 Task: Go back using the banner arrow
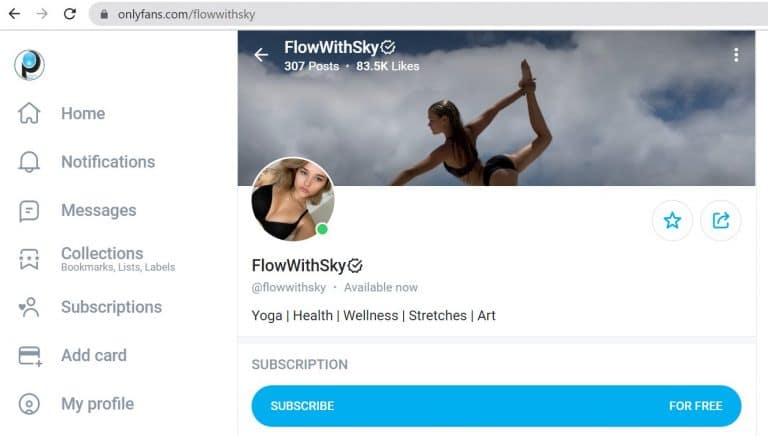(x=261, y=55)
